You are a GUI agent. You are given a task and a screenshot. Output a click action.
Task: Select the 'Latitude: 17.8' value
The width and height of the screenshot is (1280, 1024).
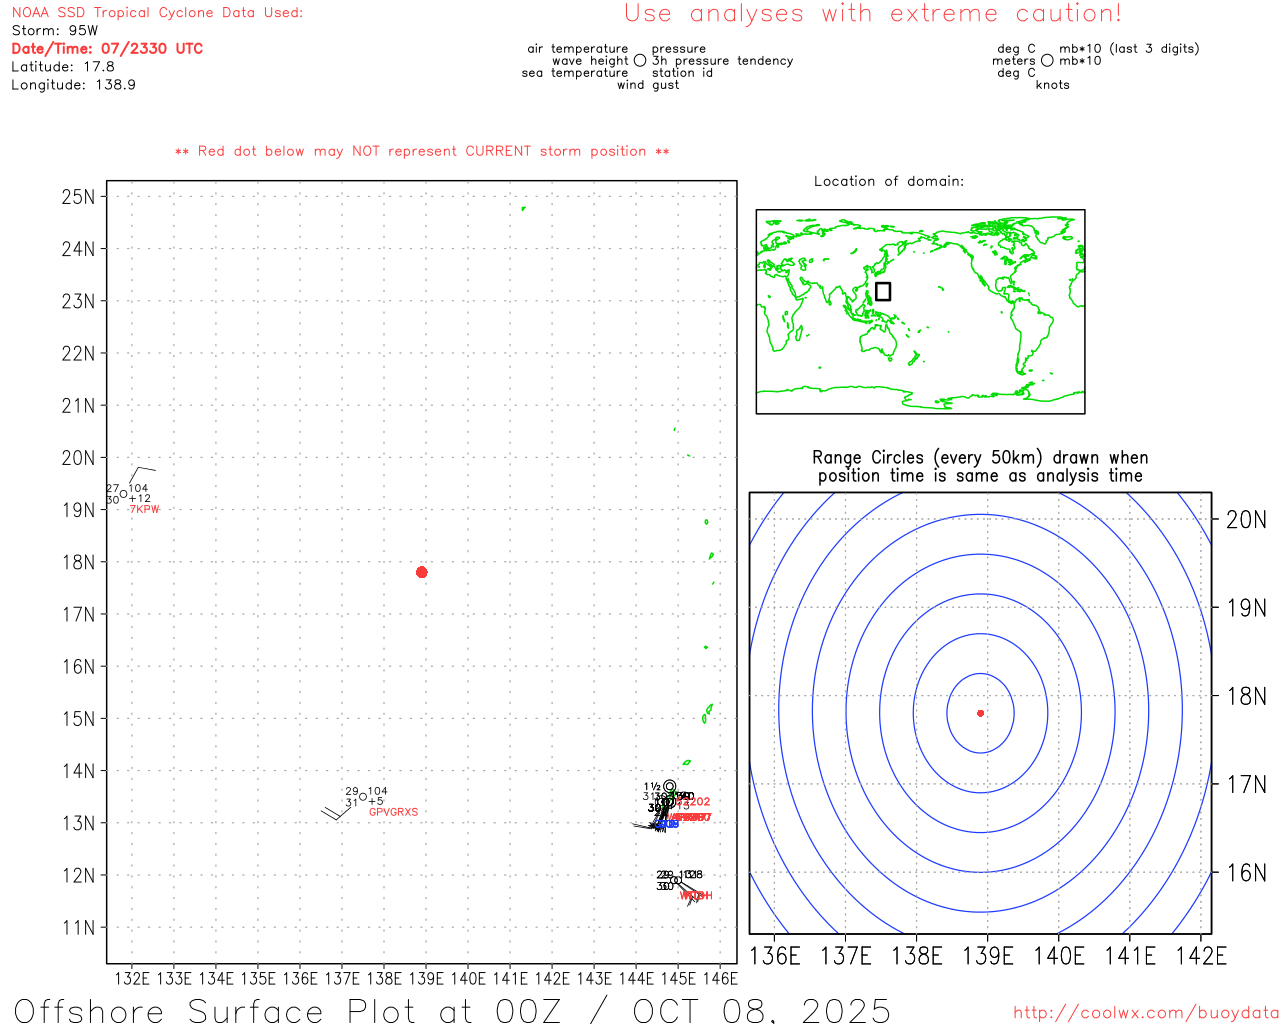[63, 67]
